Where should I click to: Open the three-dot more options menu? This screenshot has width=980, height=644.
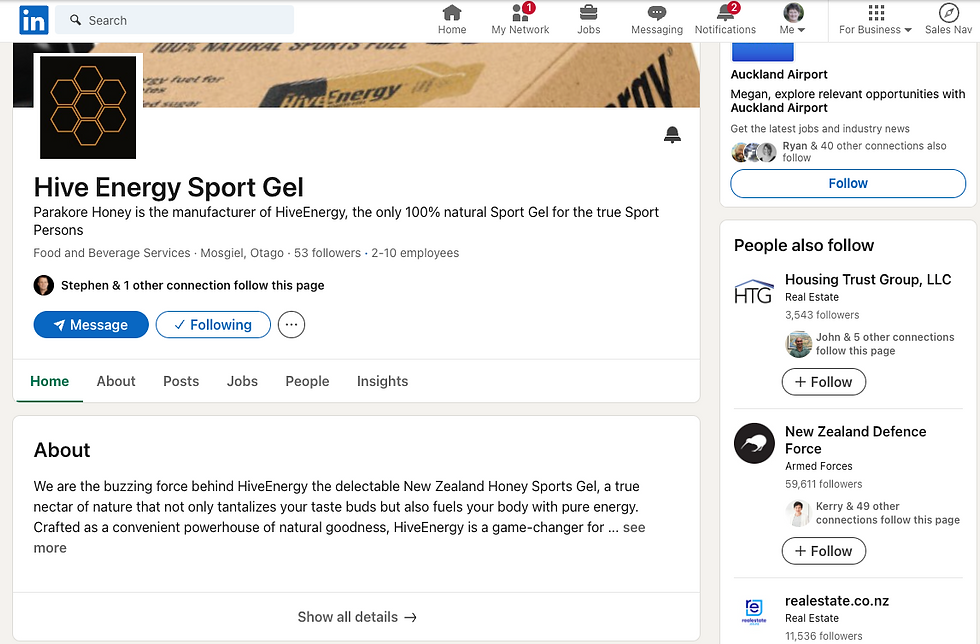tap(291, 325)
